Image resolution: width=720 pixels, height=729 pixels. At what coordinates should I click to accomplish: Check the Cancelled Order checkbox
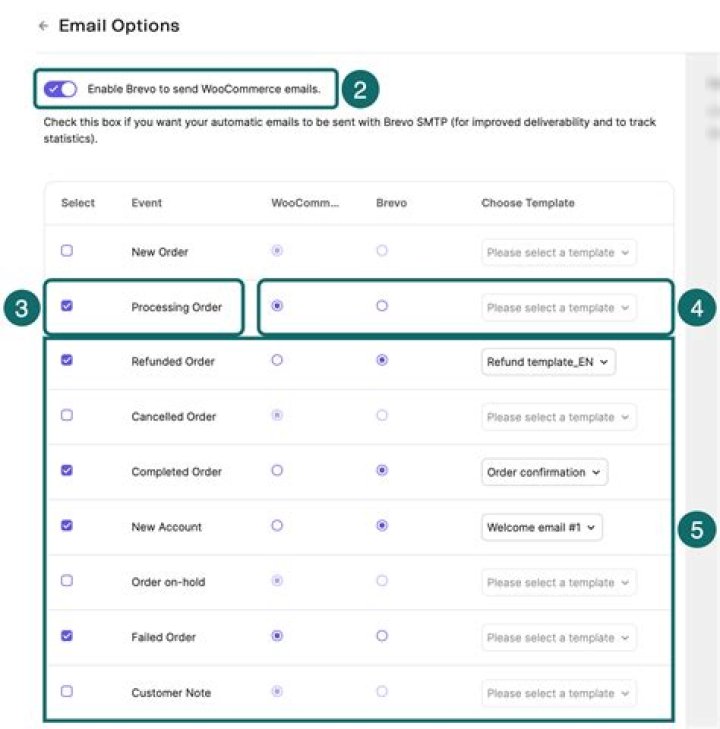point(67,415)
